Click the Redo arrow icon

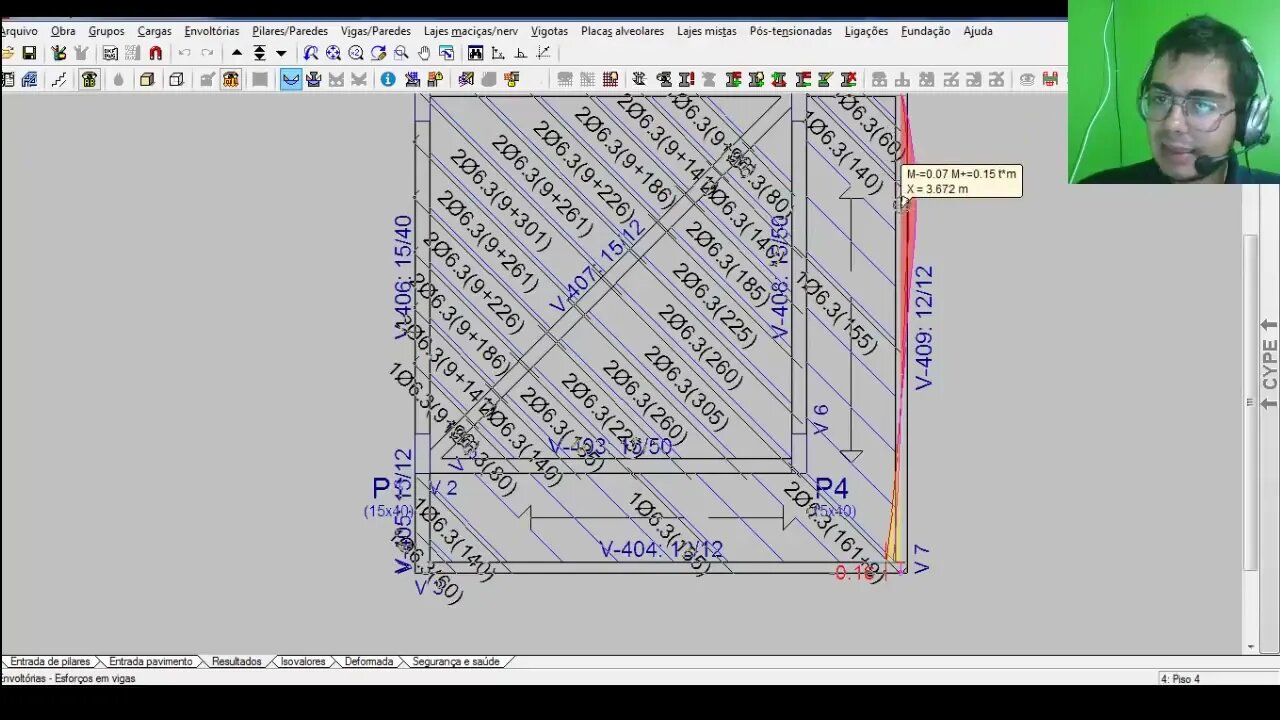(x=207, y=53)
